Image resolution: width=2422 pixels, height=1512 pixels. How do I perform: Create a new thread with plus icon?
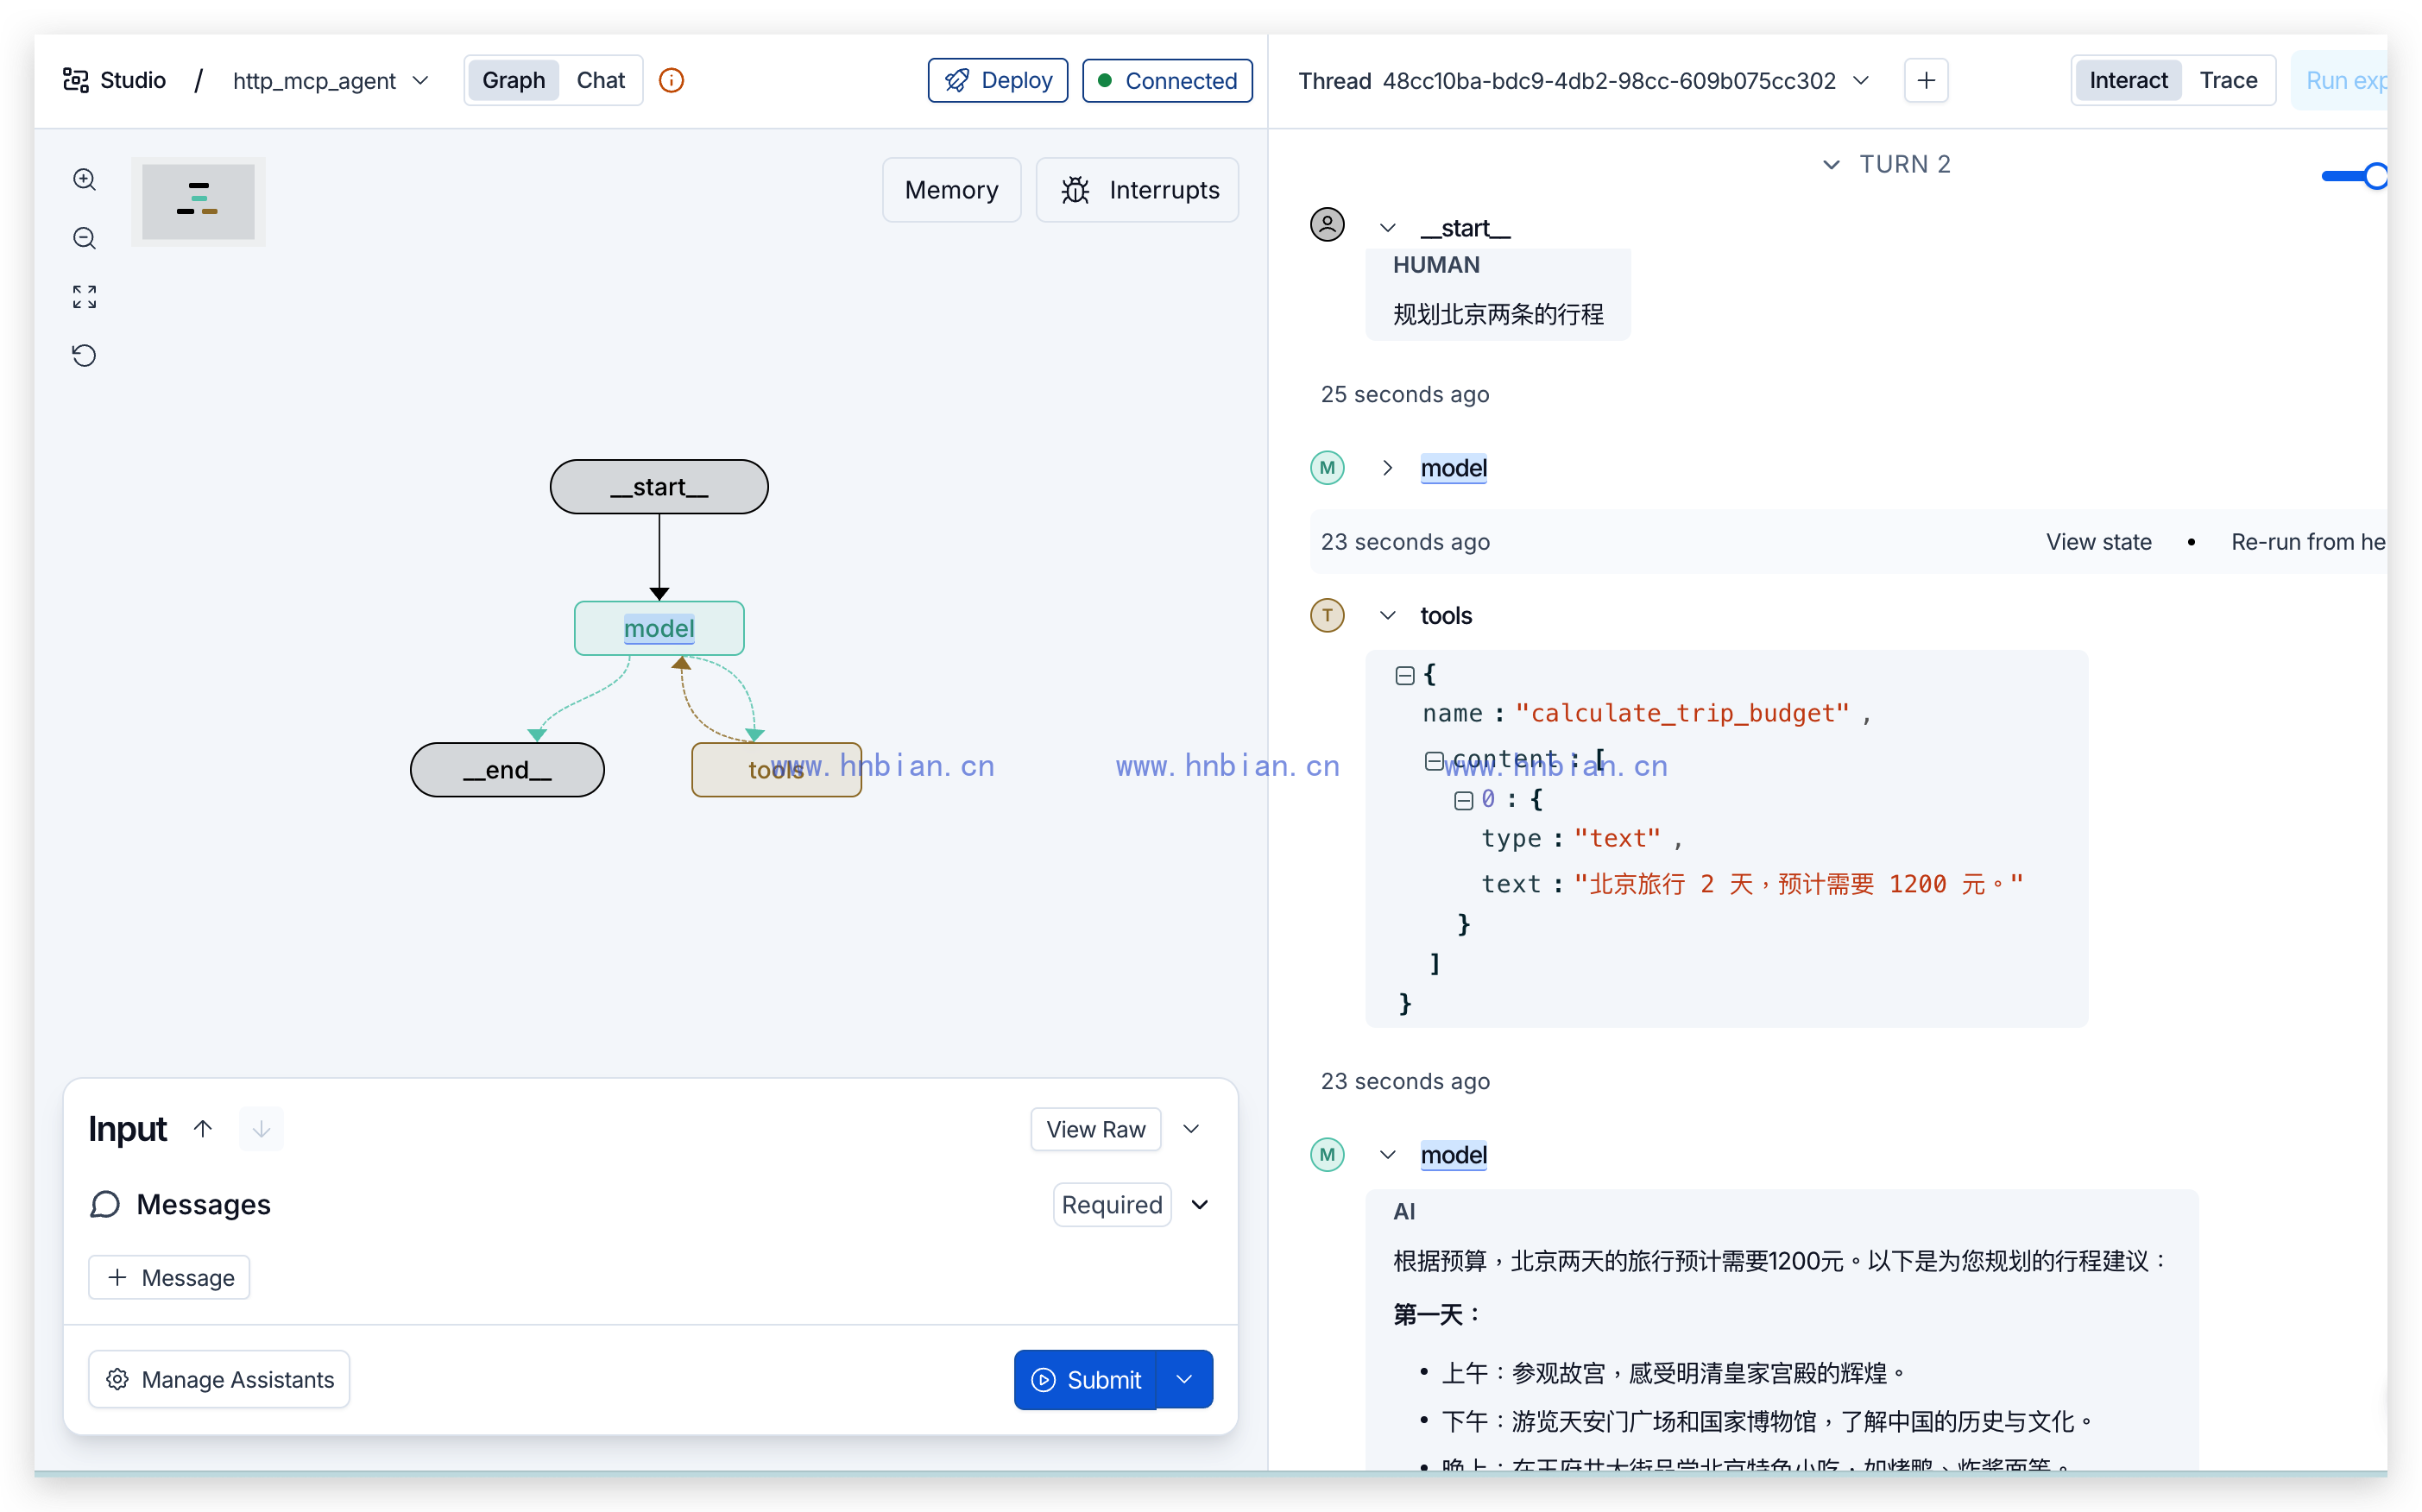coord(1926,80)
